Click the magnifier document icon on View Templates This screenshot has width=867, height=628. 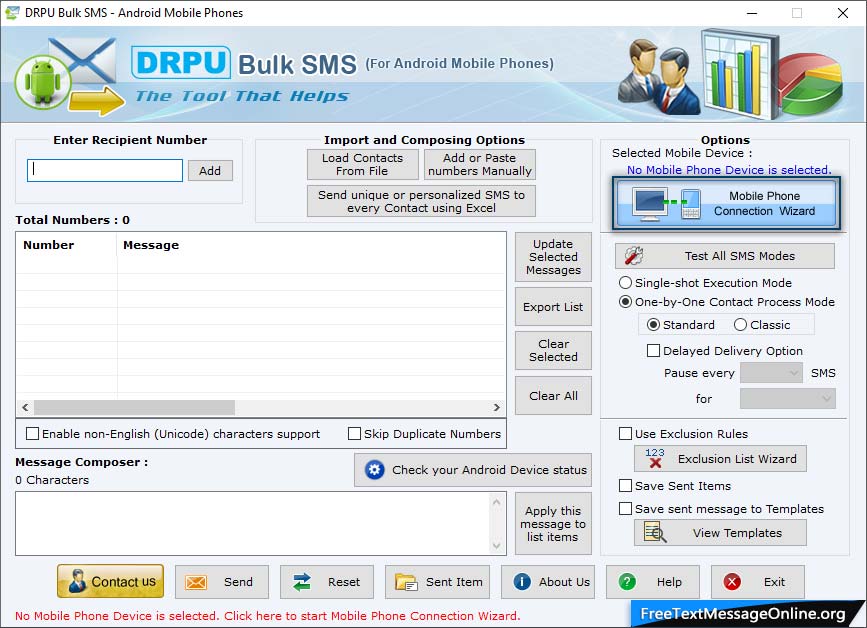coord(655,532)
